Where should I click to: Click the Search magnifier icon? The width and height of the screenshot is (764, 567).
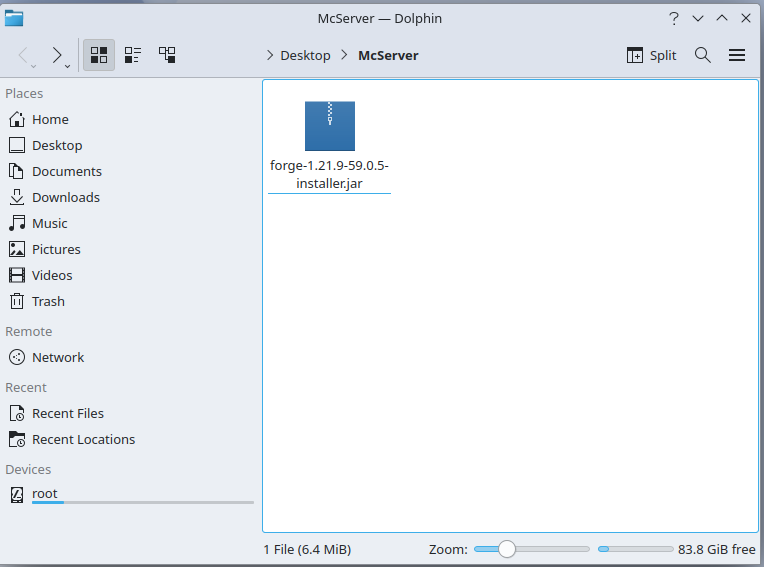pos(703,55)
